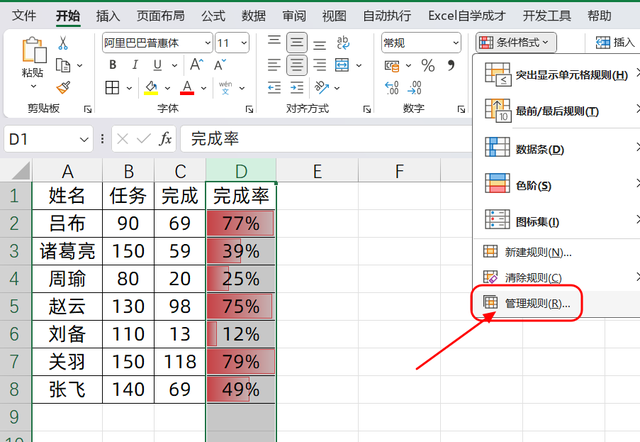Increase decimal places
This screenshot has height=442, width=640.
click(x=392, y=87)
